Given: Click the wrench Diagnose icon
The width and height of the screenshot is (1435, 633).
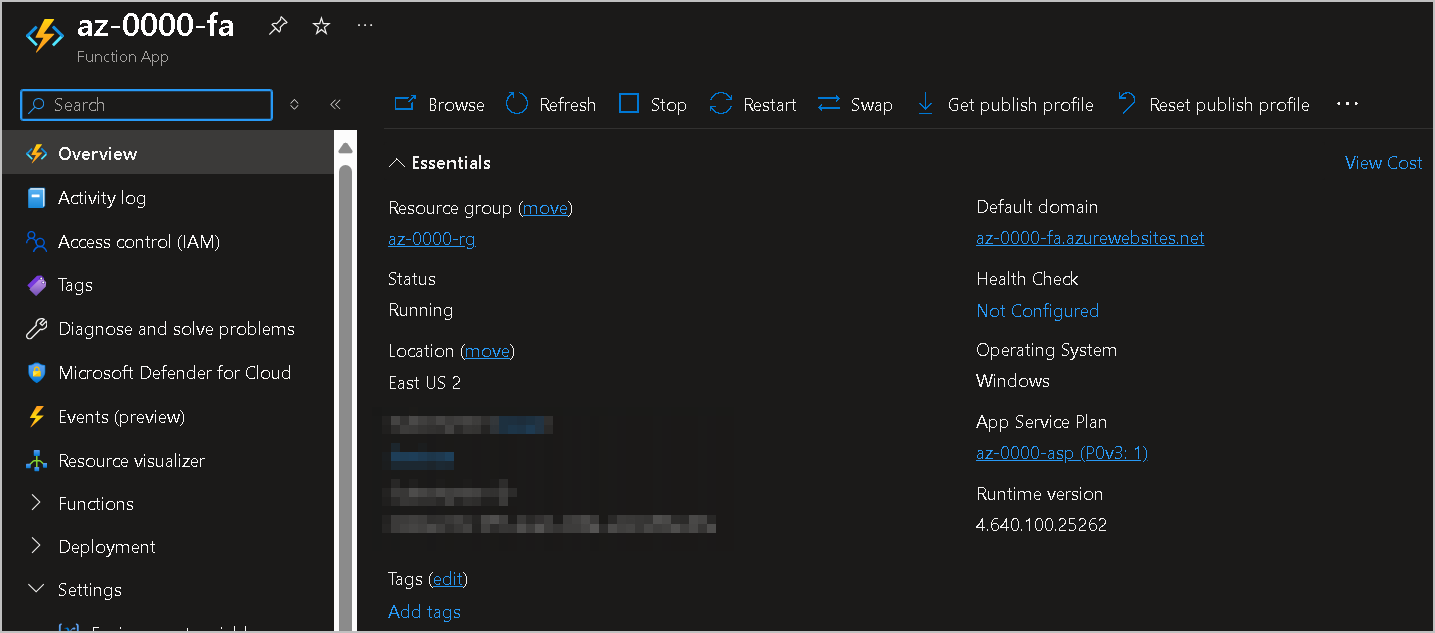Looking at the screenshot, I should [x=37, y=329].
